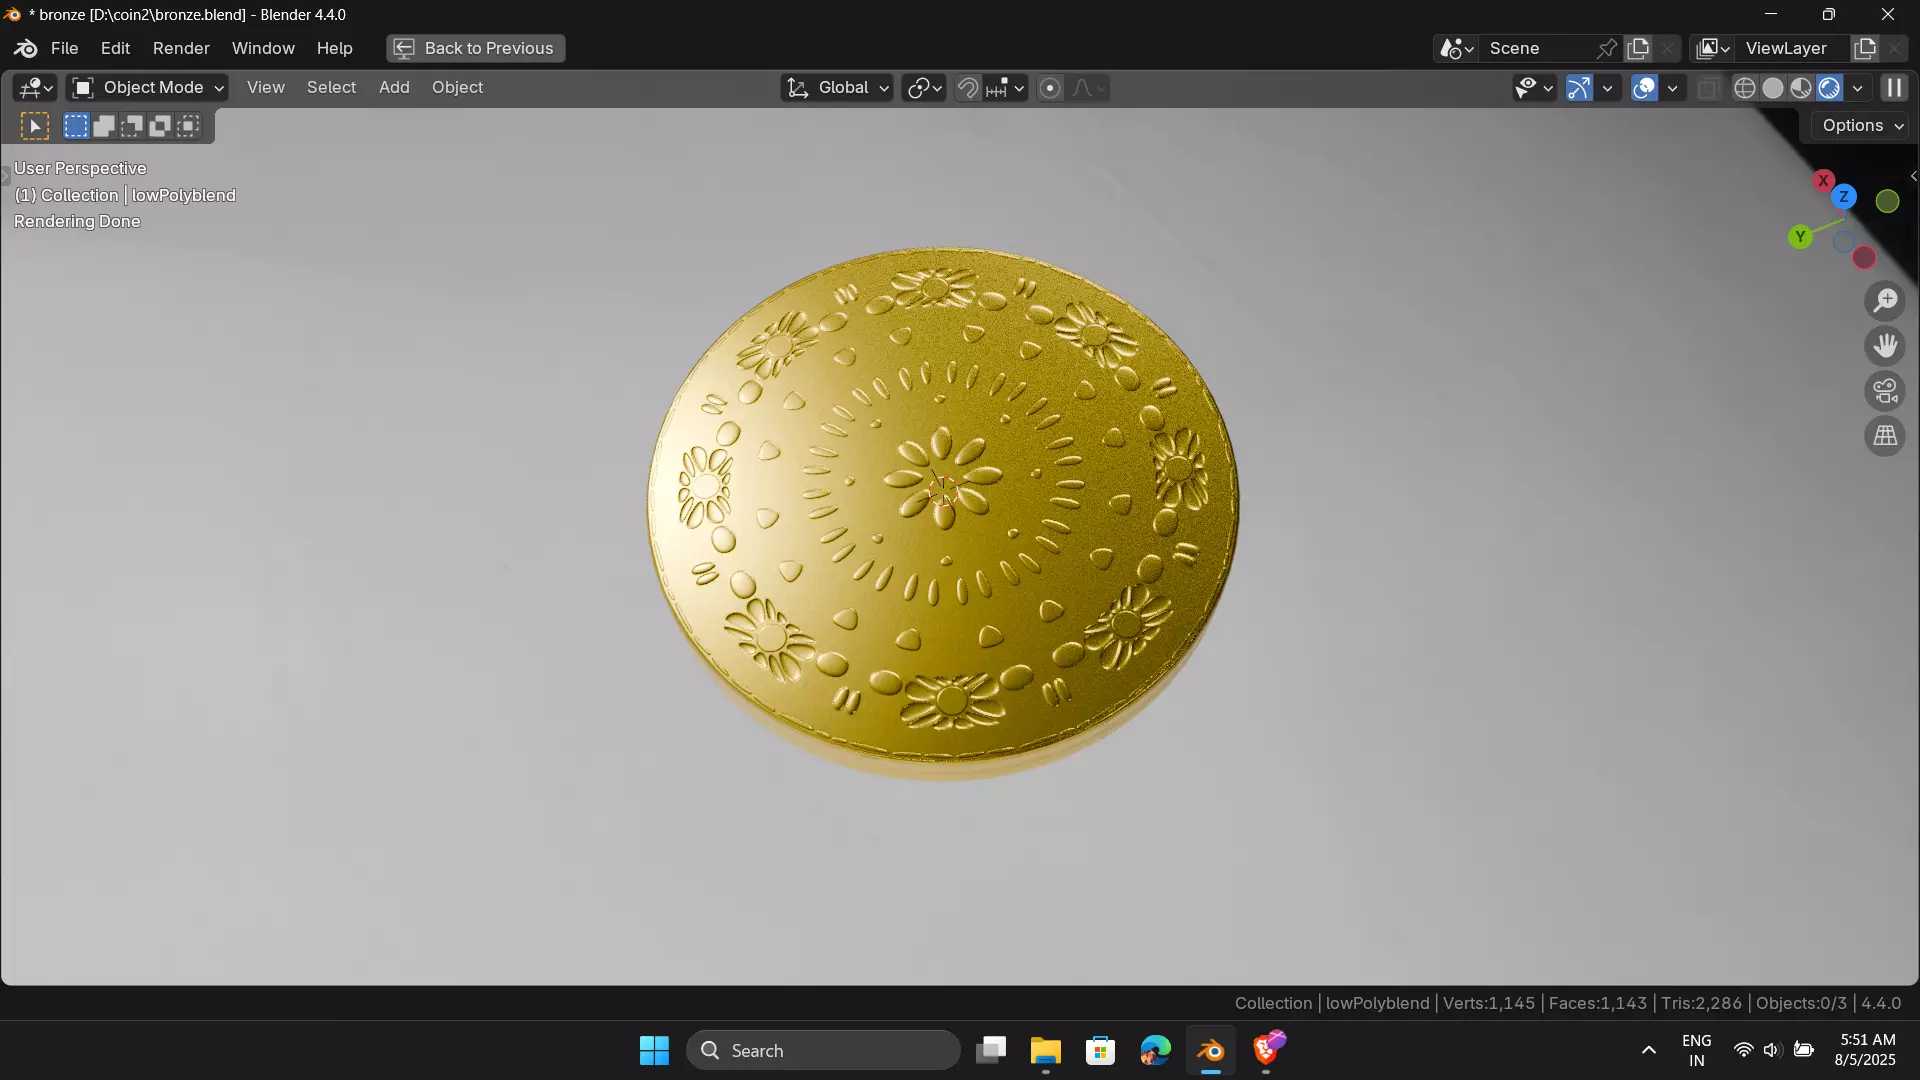Open the selectability and visibility dropdown
The image size is (1920, 1080).
pyautogui.click(x=1534, y=88)
